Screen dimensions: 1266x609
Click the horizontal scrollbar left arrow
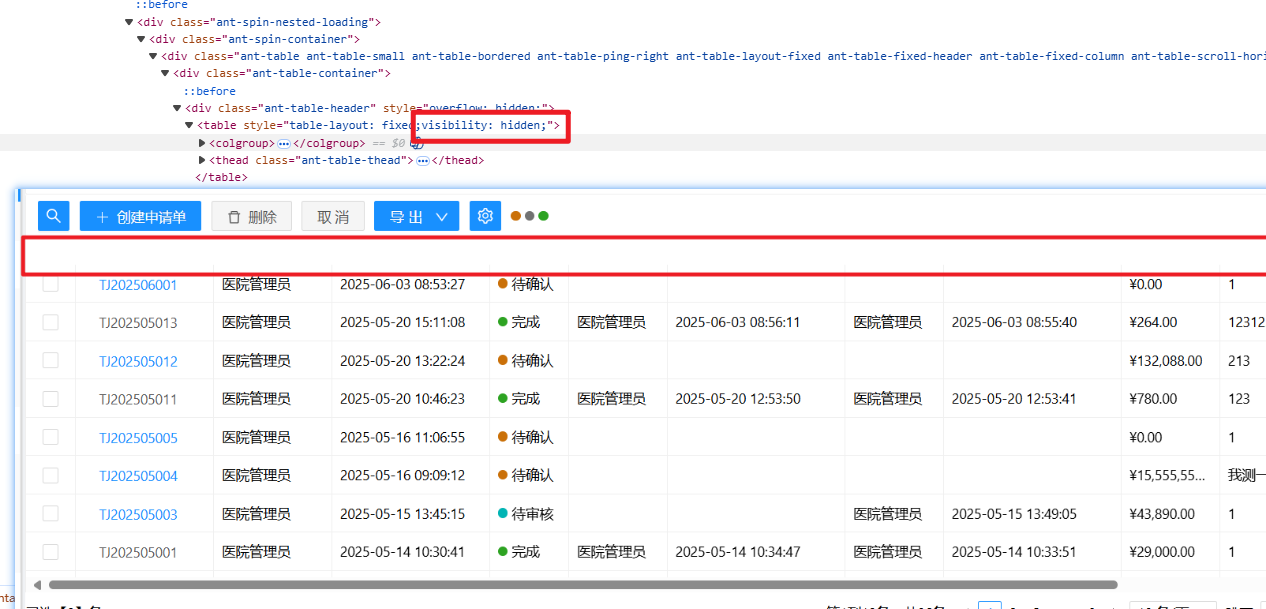coord(37,585)
